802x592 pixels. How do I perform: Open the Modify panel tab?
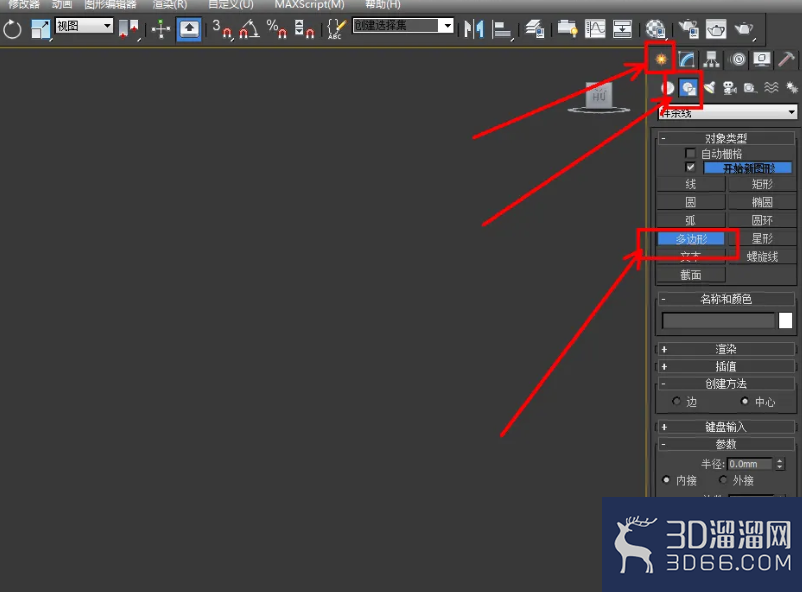[x=686, y=59]
